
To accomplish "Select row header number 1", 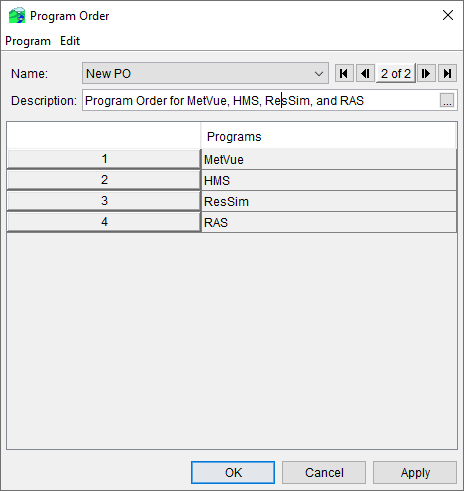I will pyautogui.click(x=104, y=159).
